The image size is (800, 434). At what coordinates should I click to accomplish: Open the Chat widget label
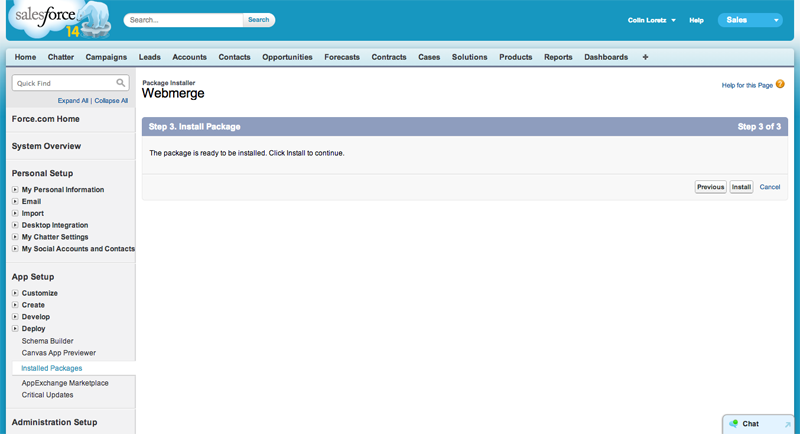tap(750, 424)
